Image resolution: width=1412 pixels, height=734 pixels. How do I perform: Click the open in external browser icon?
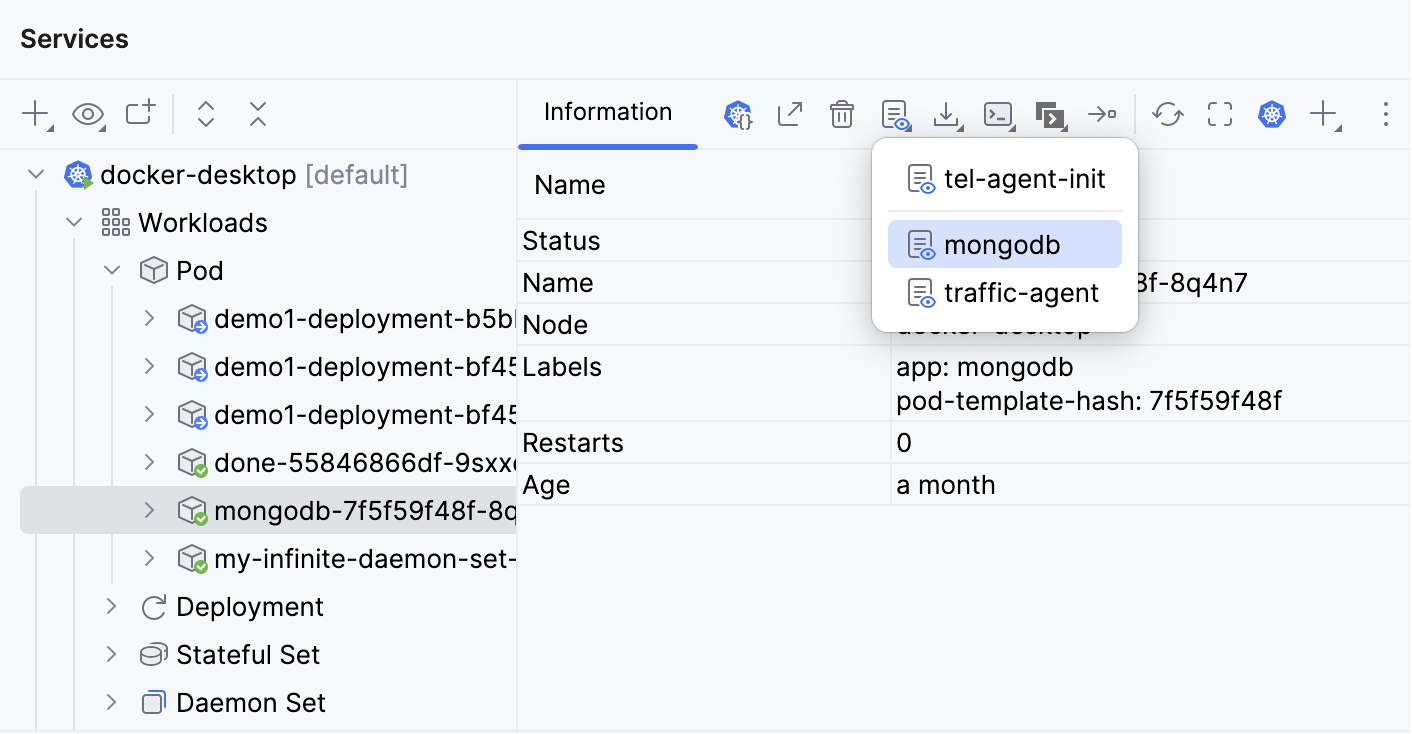pos(789,114)
